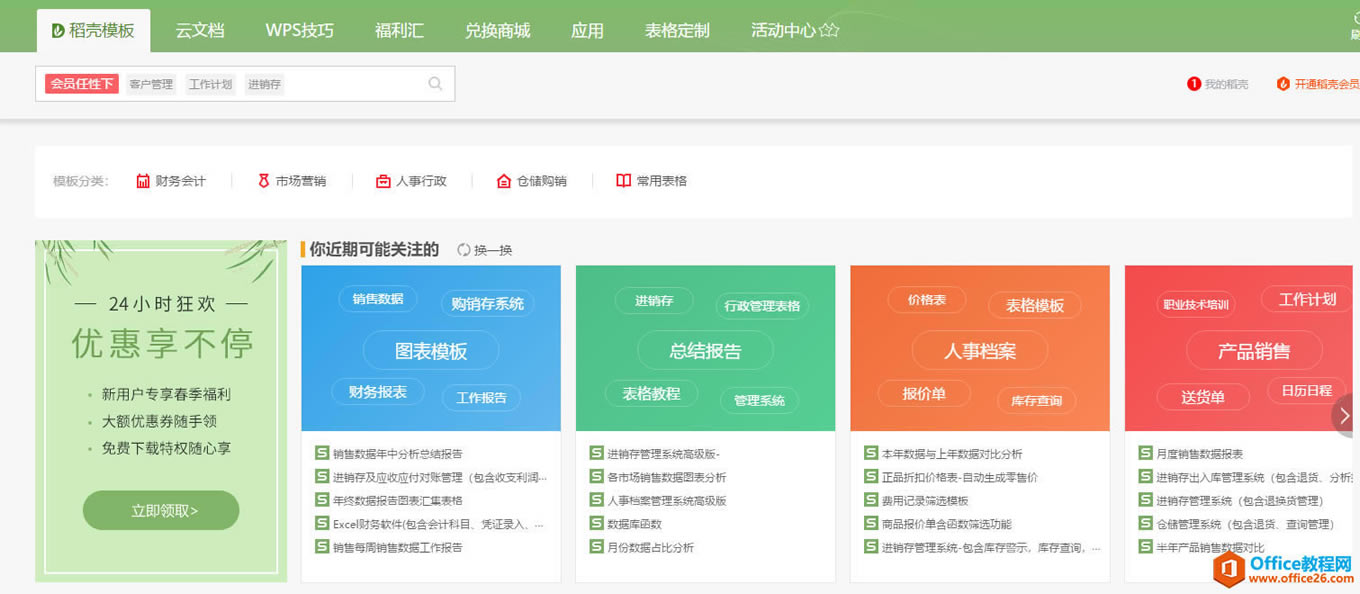Select the 客户管理 search suggestion
The width and height of the screenshot is (1360, 594).
(151, 84)
